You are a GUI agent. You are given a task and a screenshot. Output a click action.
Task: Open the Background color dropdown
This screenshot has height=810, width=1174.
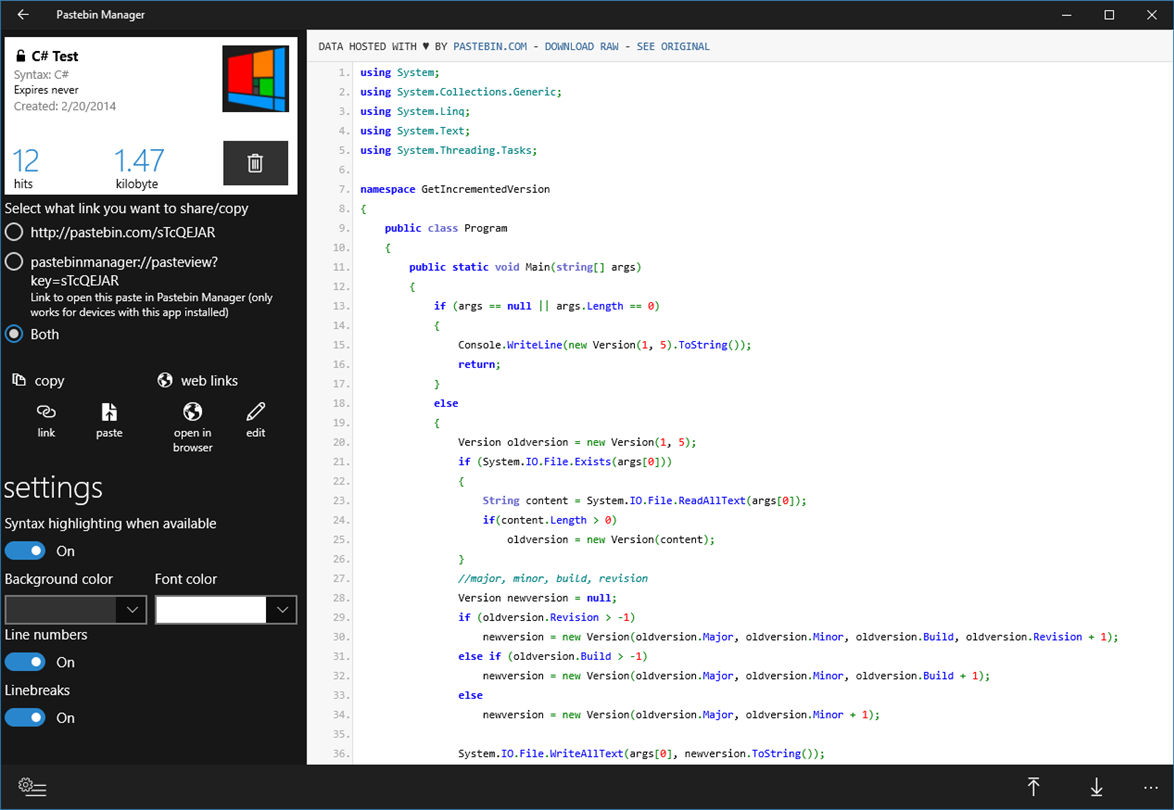tap(76, 609)
